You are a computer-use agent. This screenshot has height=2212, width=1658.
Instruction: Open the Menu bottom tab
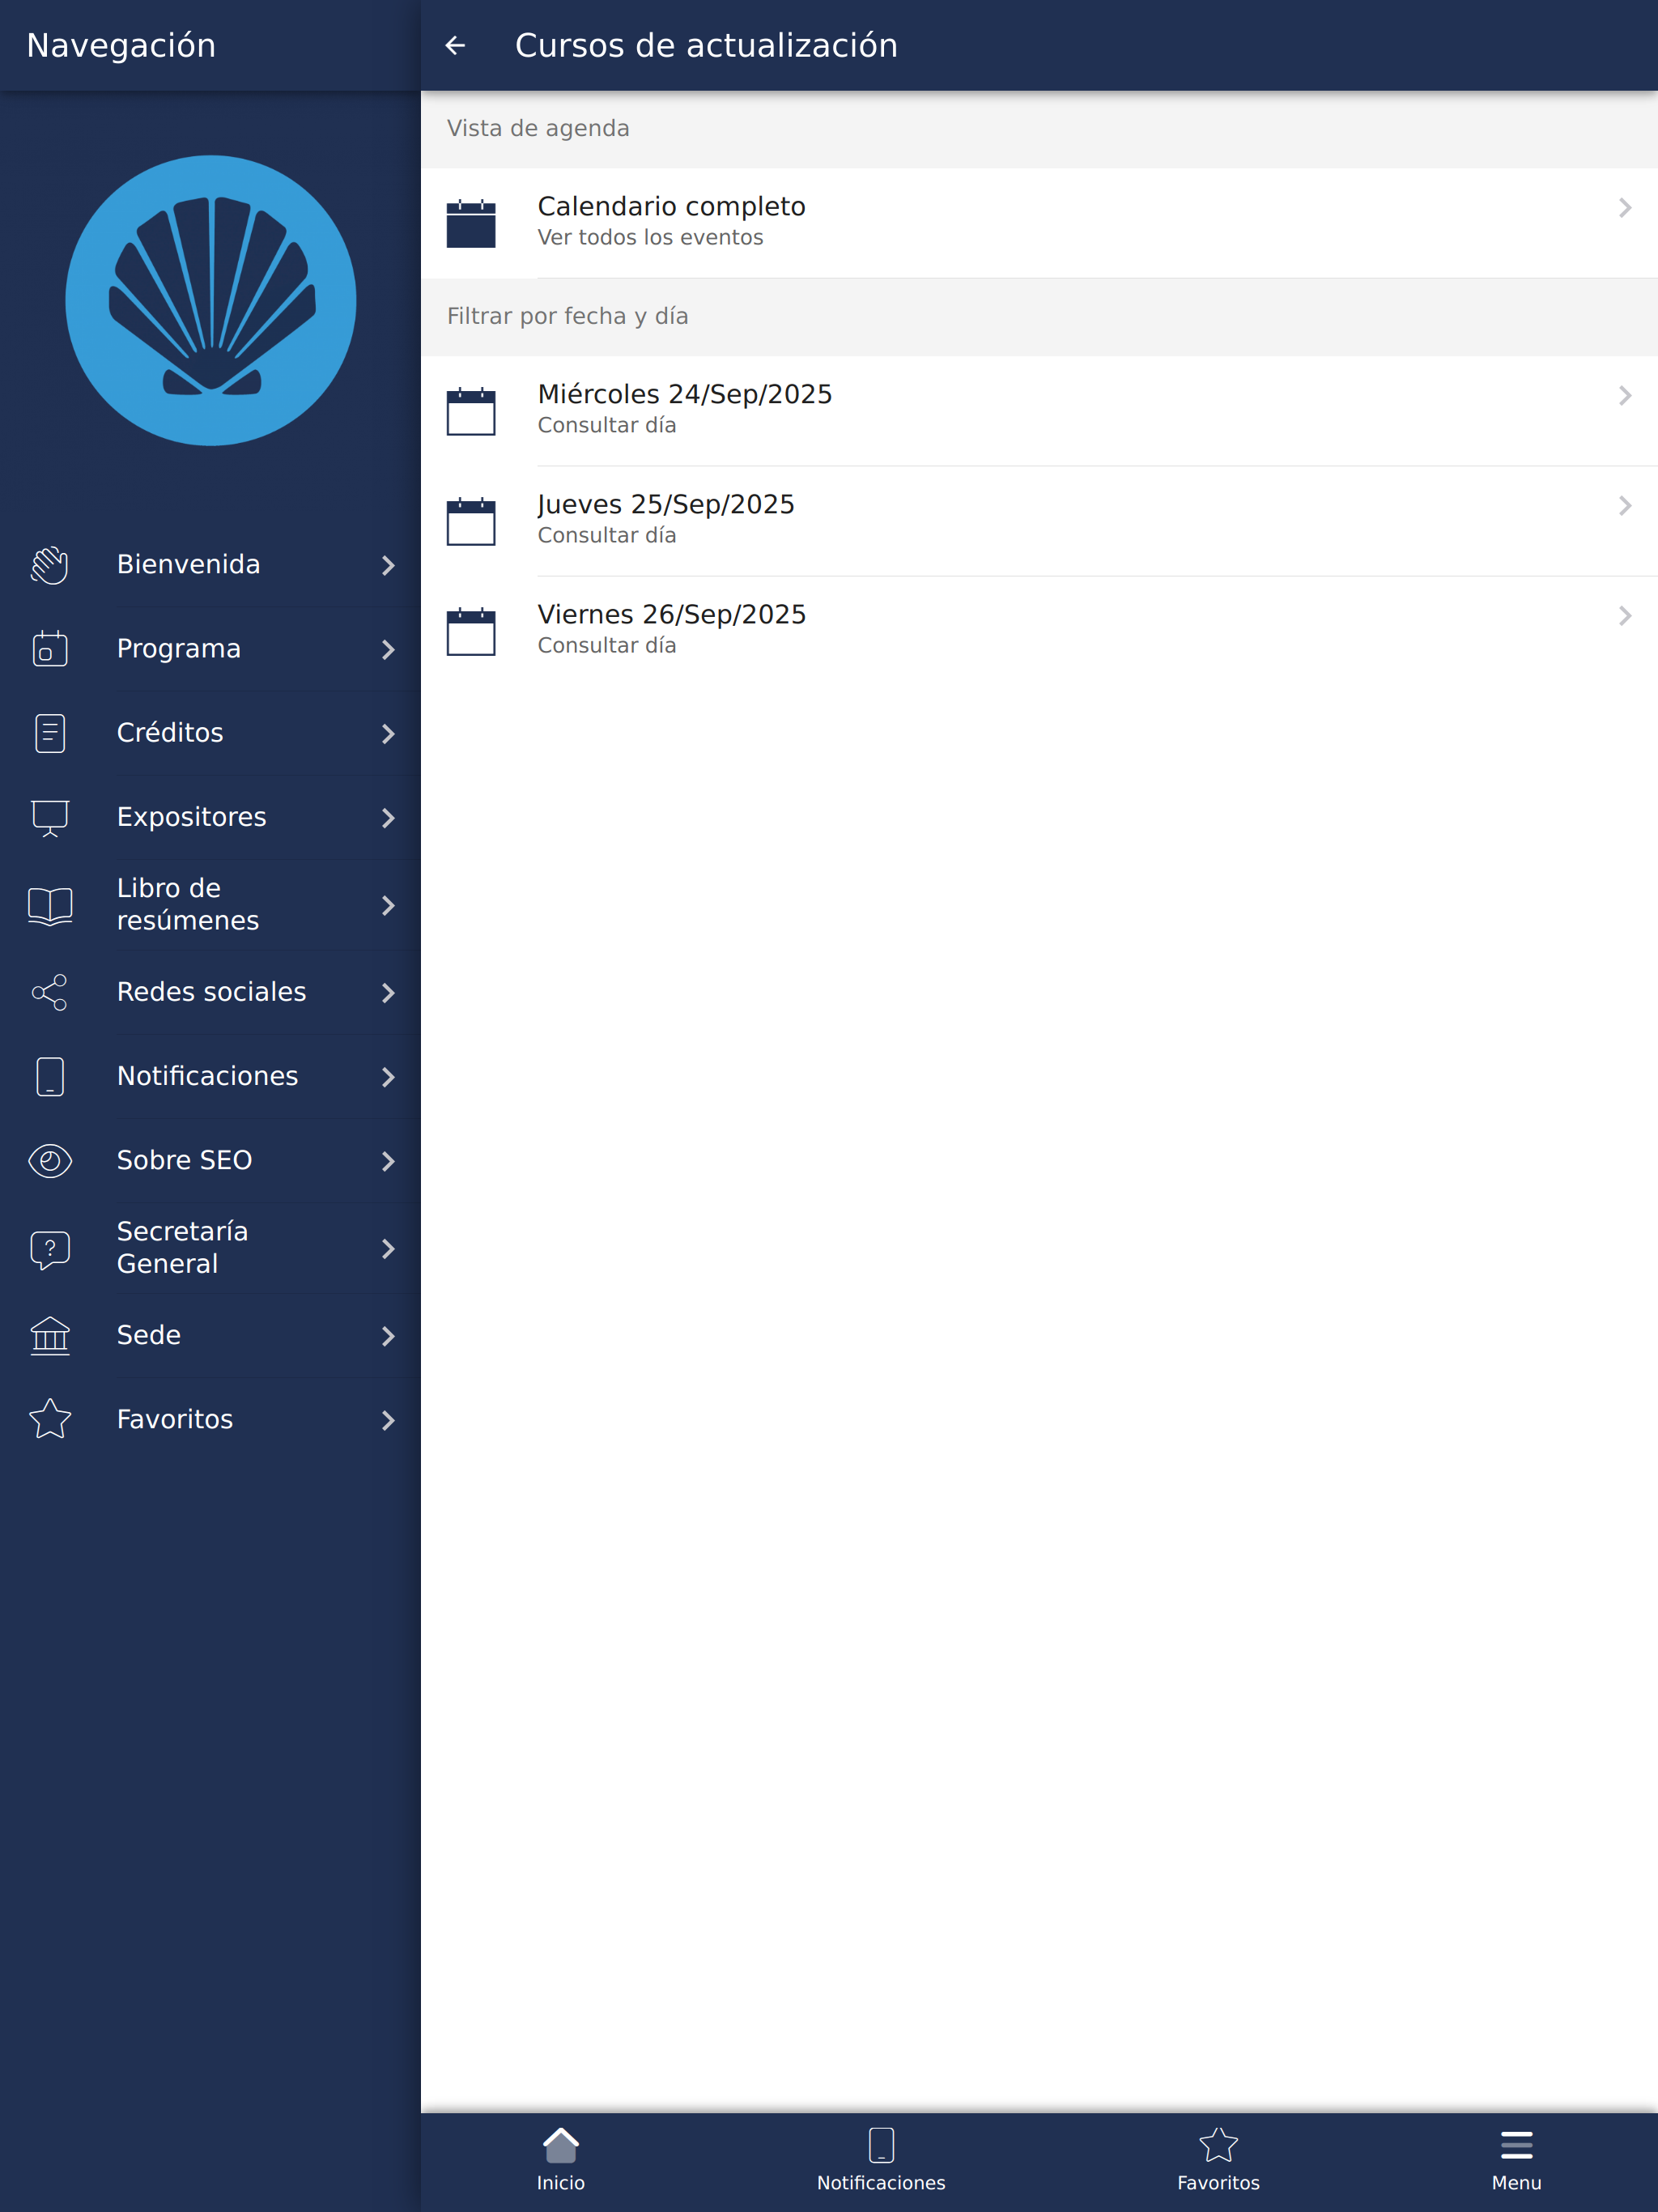pyautogui.click(x=1516, y=2160)
